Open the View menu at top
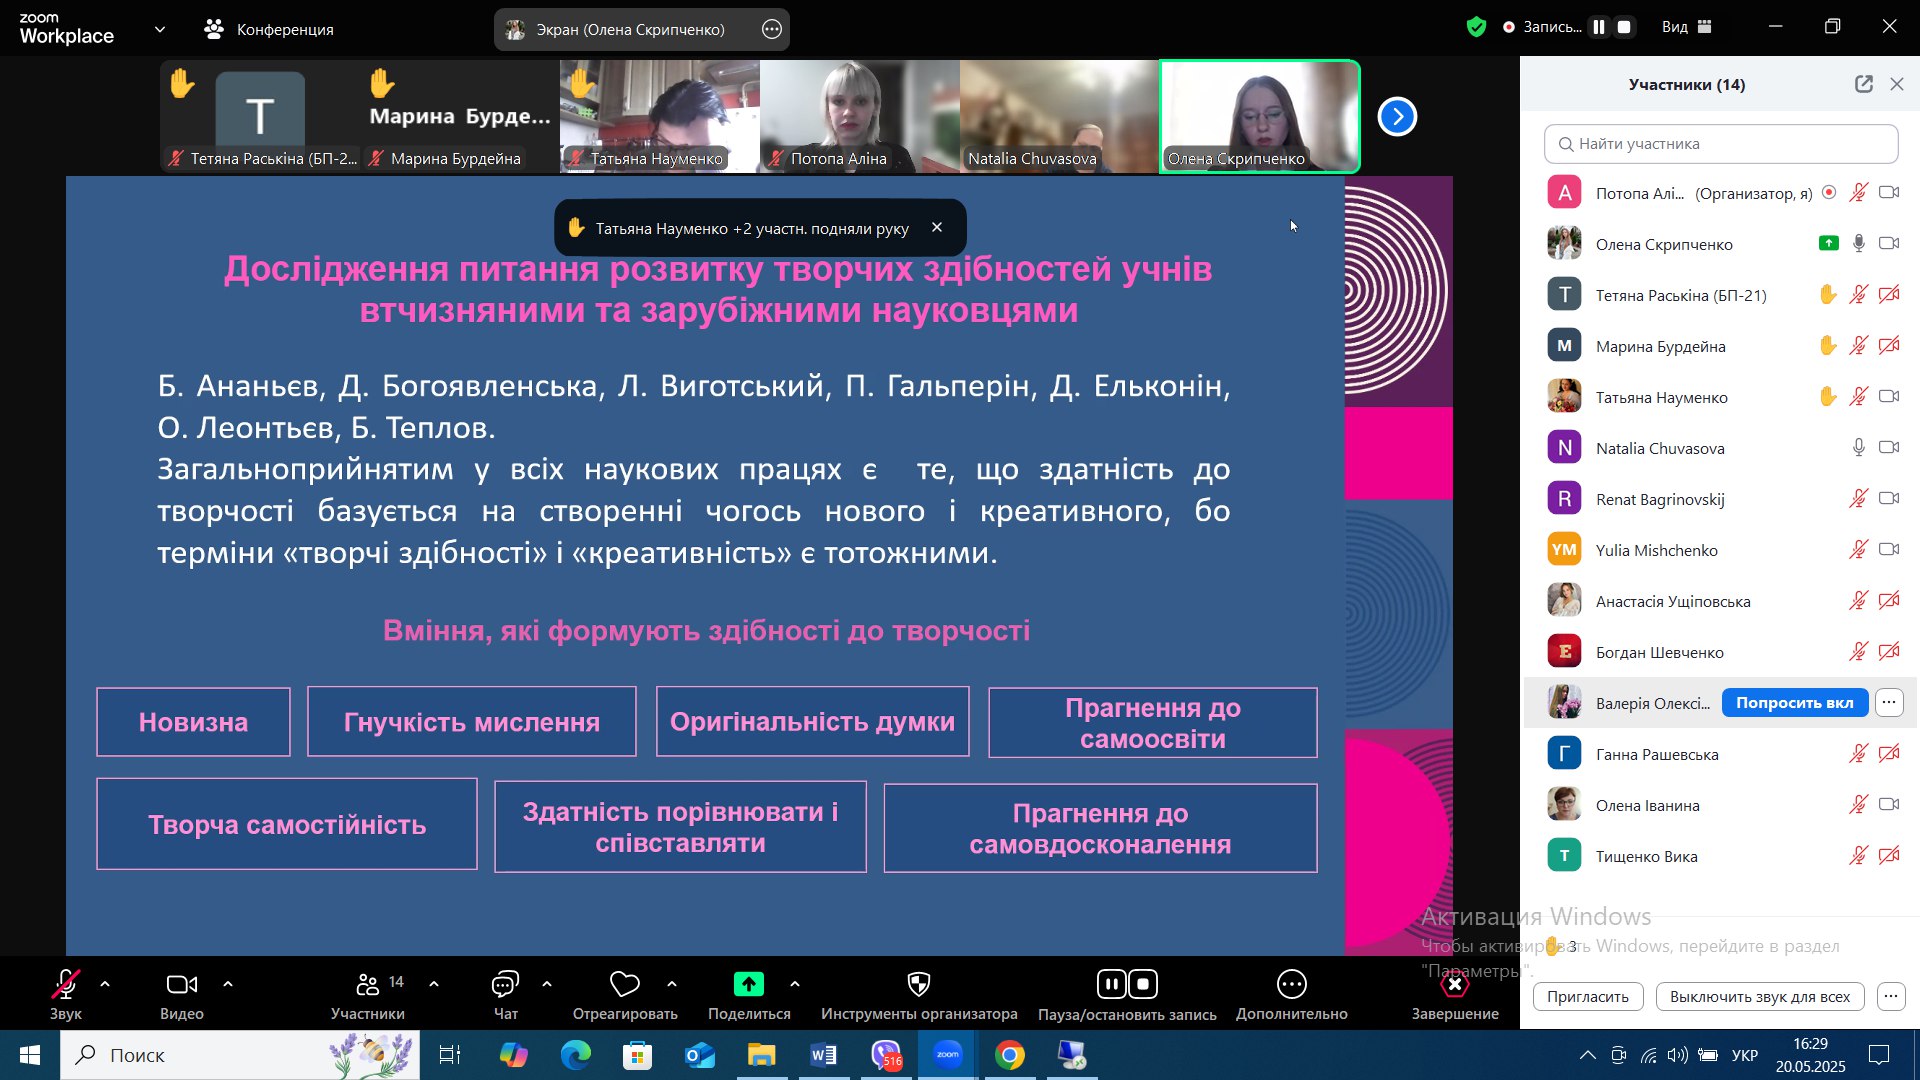1920x1080 pixels. pos(1686,27)
